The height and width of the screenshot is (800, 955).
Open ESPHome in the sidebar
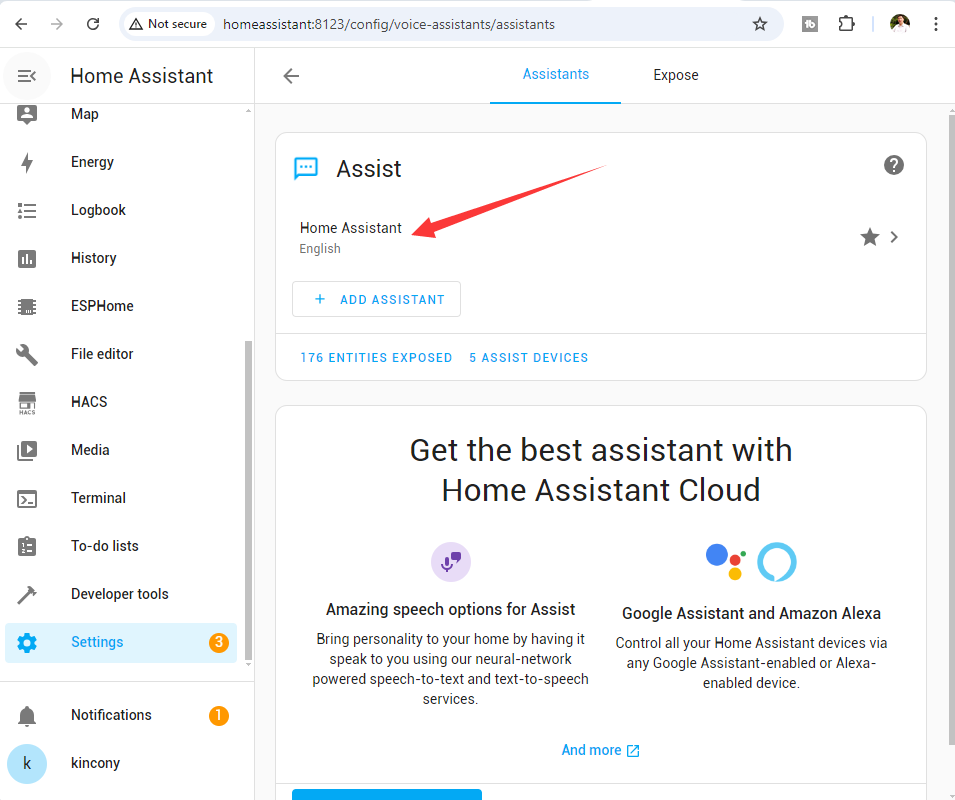102,306
